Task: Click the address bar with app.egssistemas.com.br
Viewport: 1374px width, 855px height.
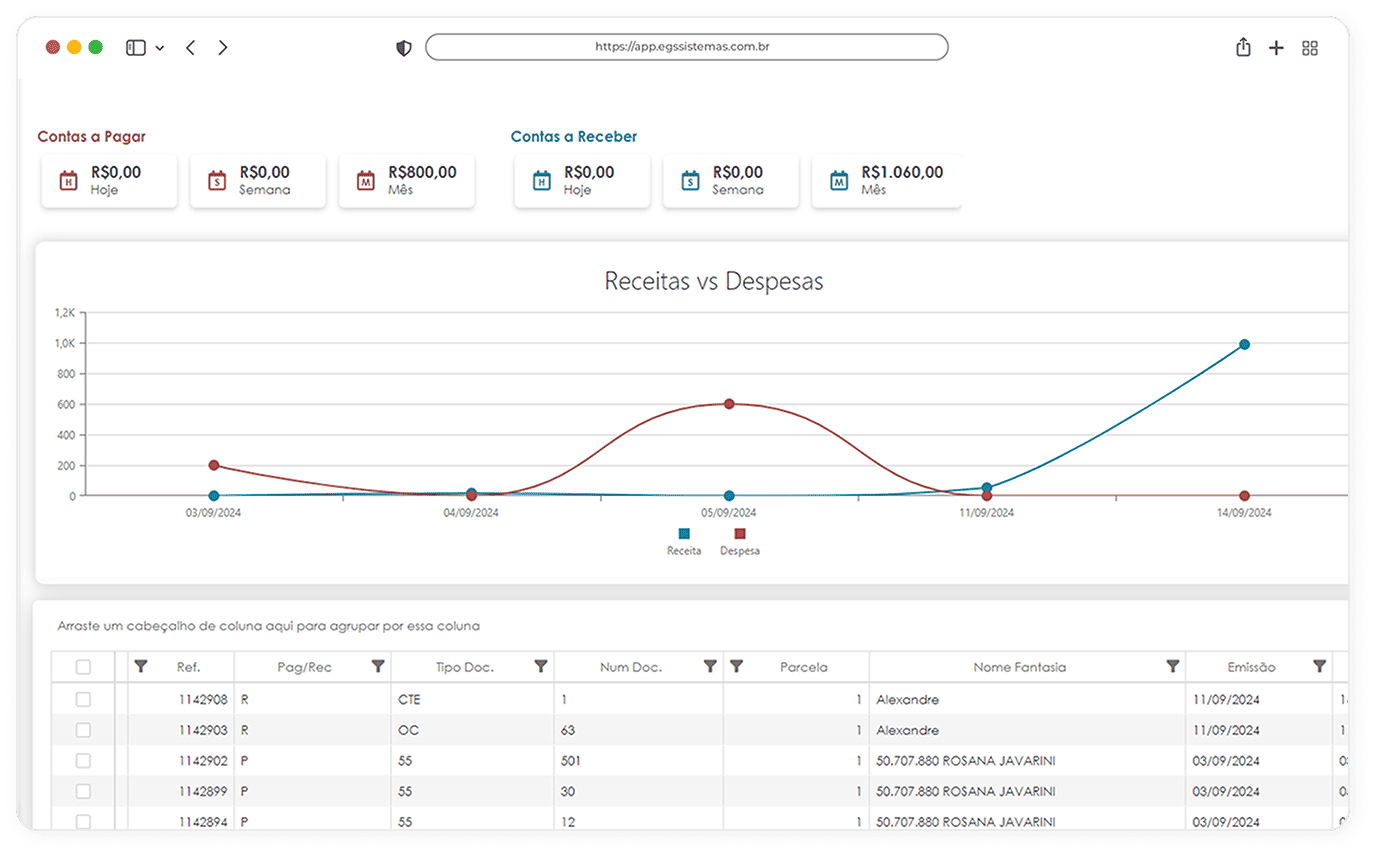Action: [x=686, y=46]
